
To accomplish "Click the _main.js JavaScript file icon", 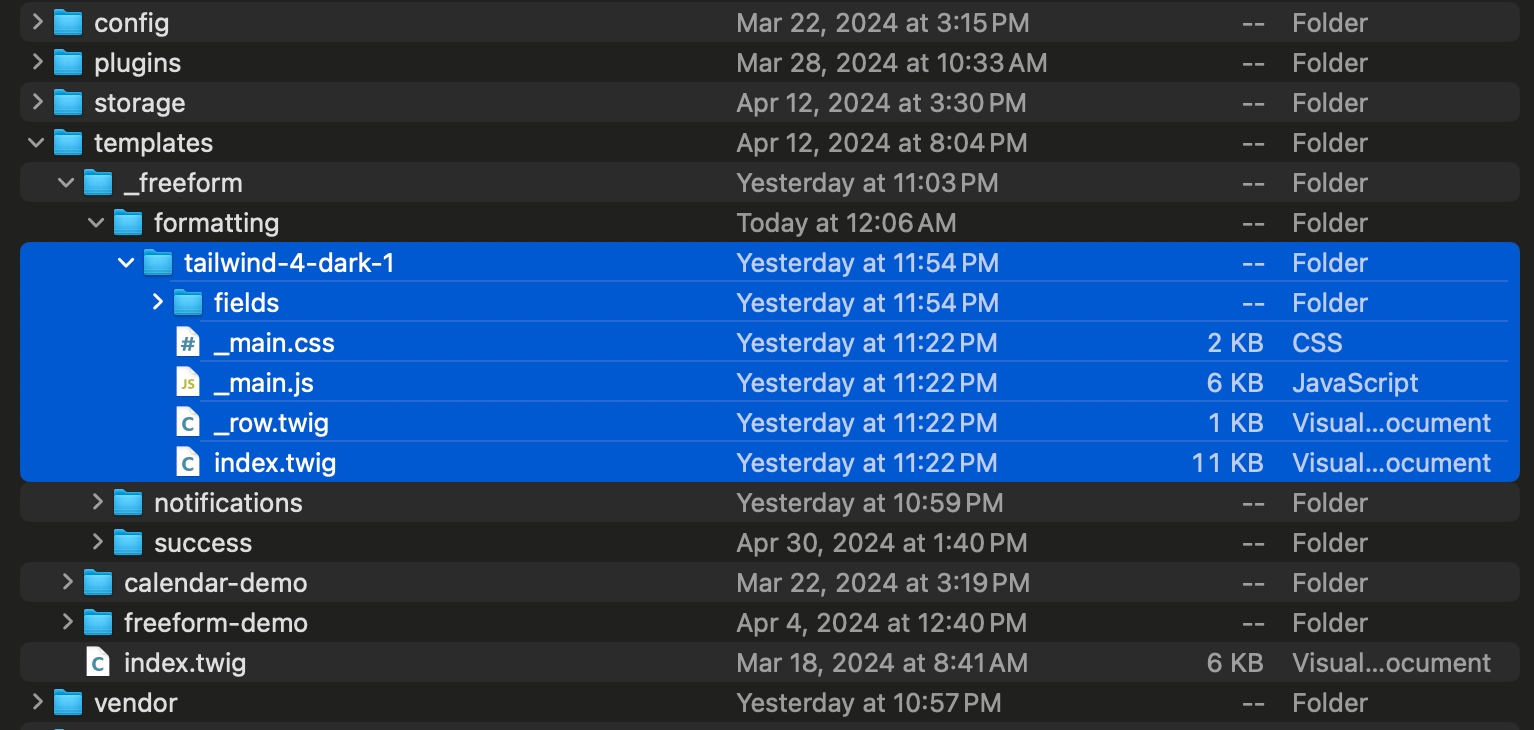I will click(187, 383).
